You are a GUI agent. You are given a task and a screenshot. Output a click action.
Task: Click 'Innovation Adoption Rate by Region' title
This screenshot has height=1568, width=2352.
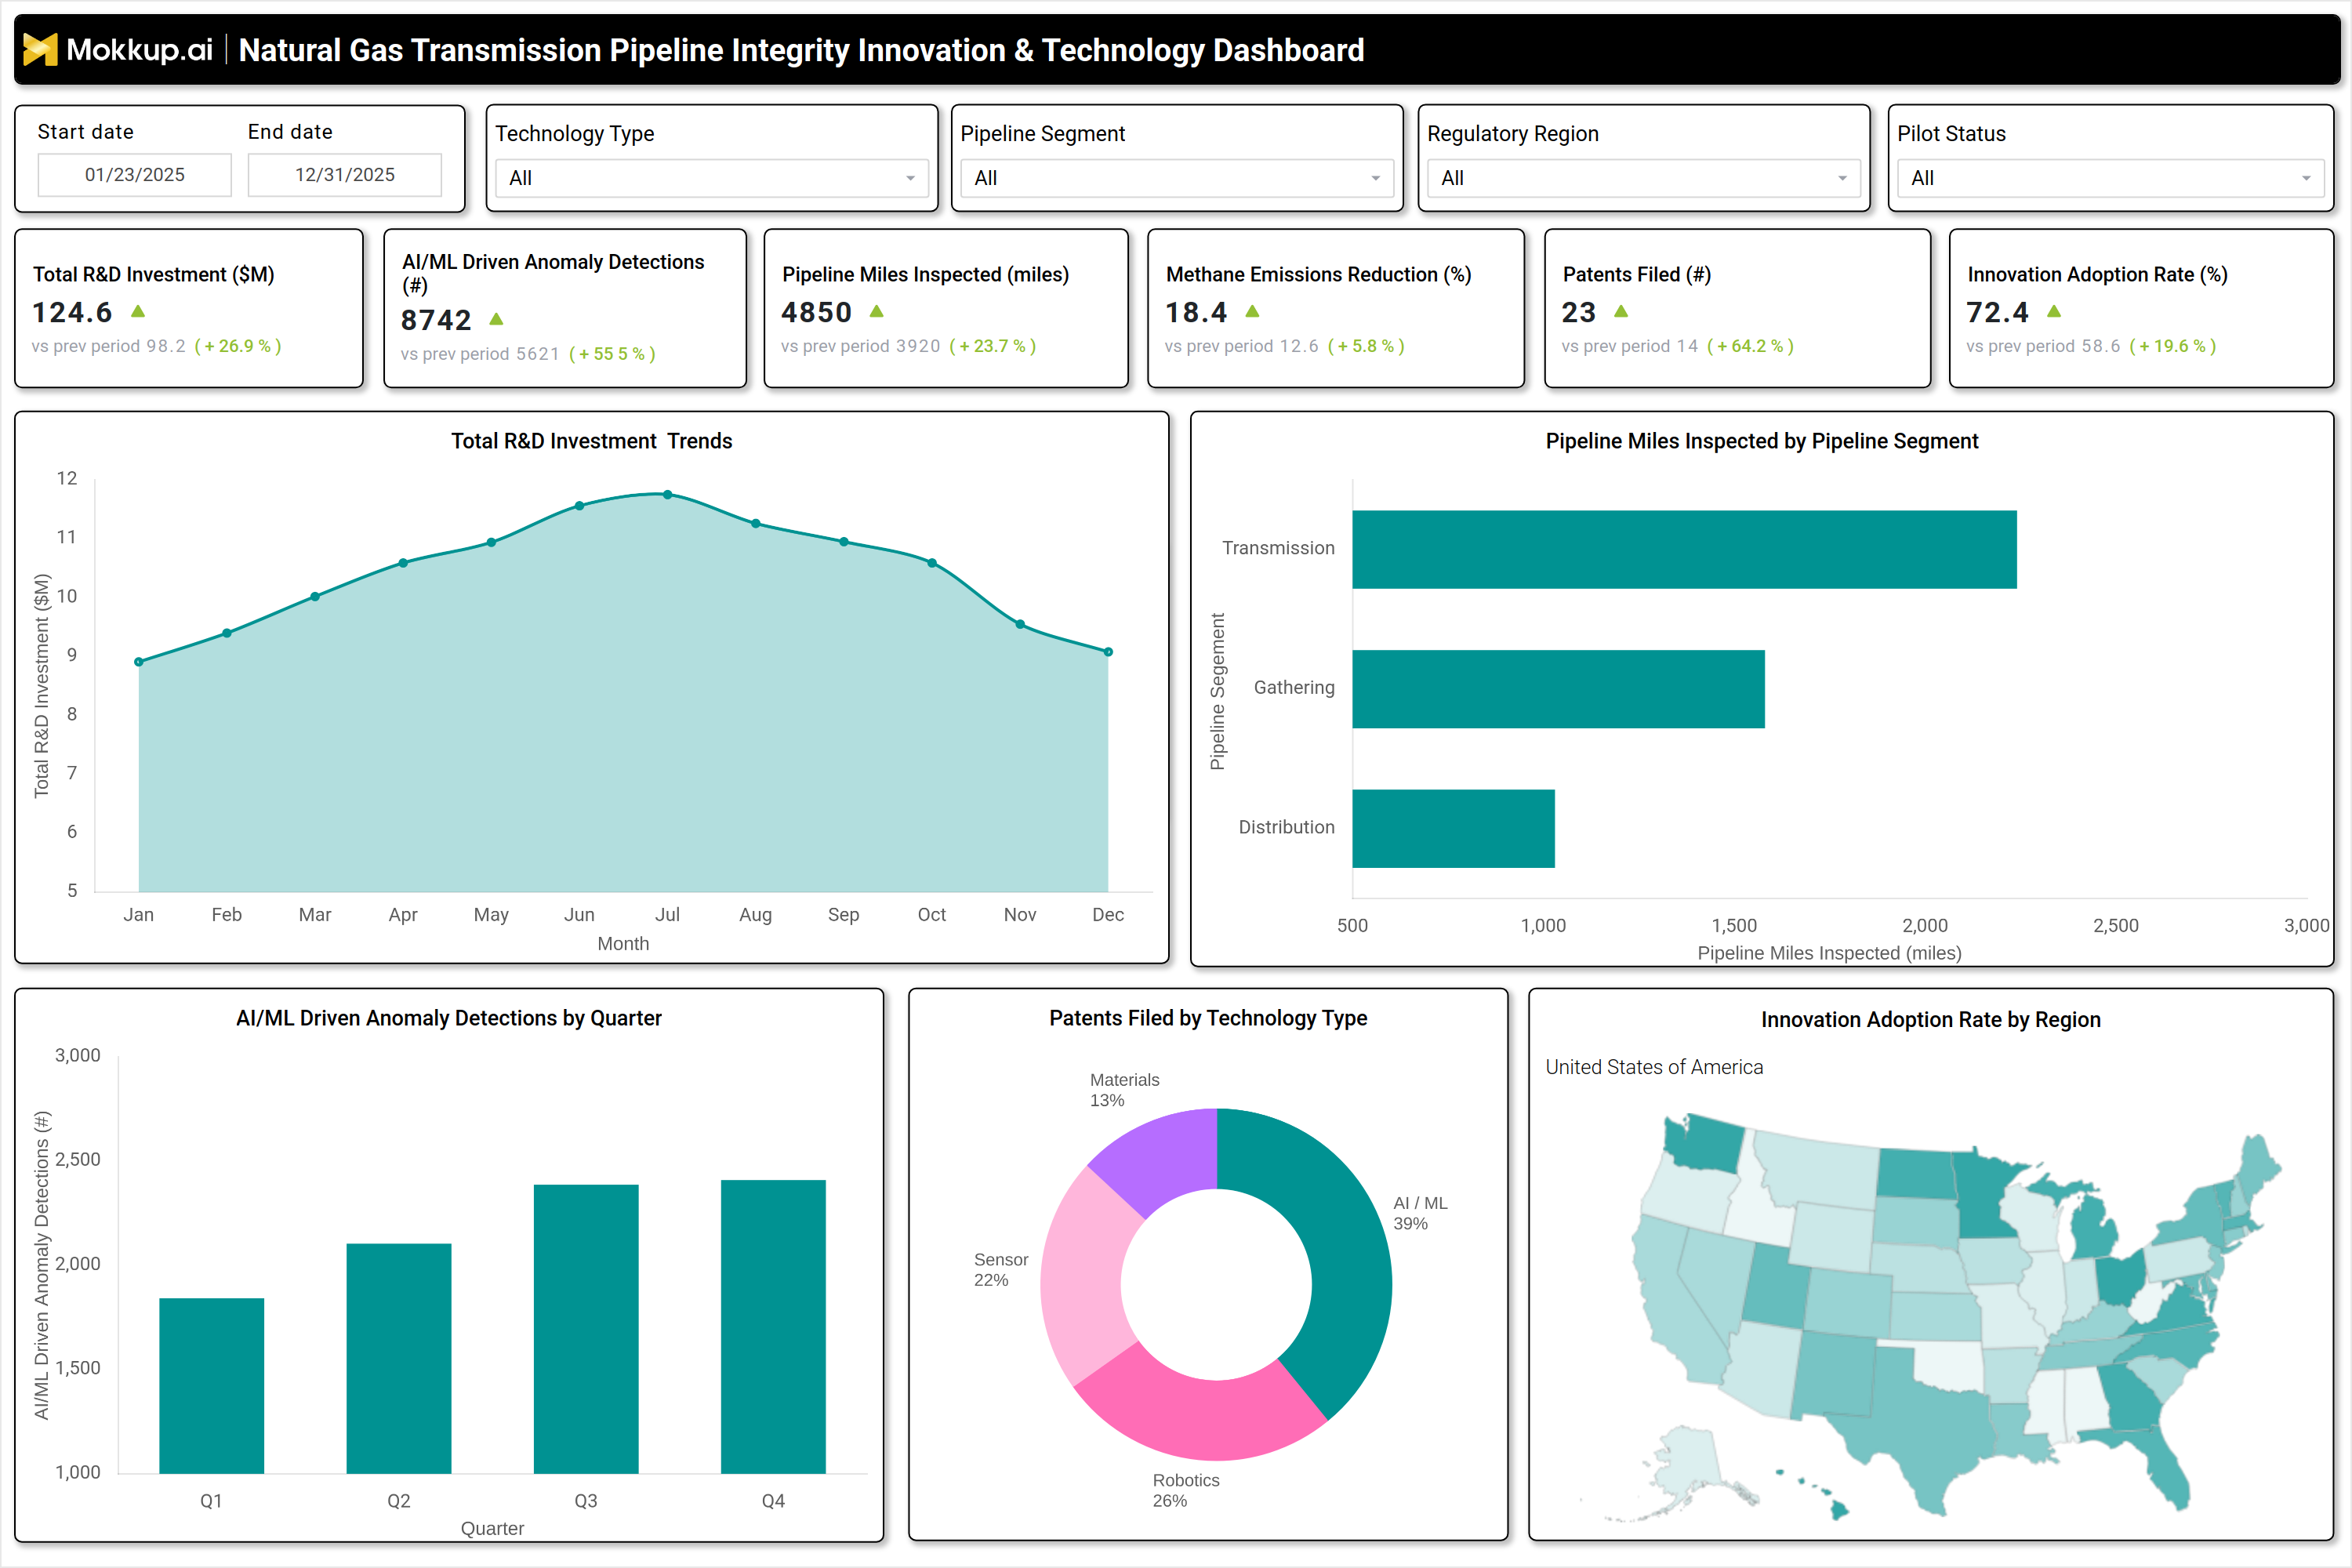[1931, 1019]
